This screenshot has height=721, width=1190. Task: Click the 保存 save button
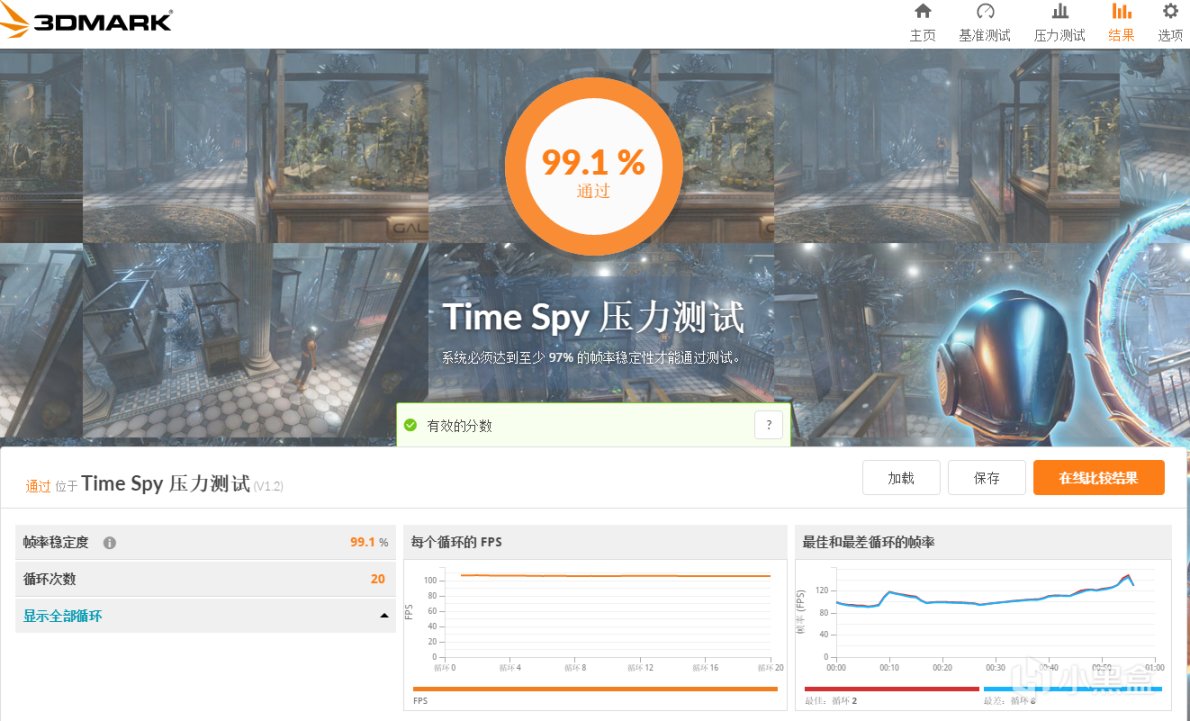pyautogui.click(x=987, y=477)
